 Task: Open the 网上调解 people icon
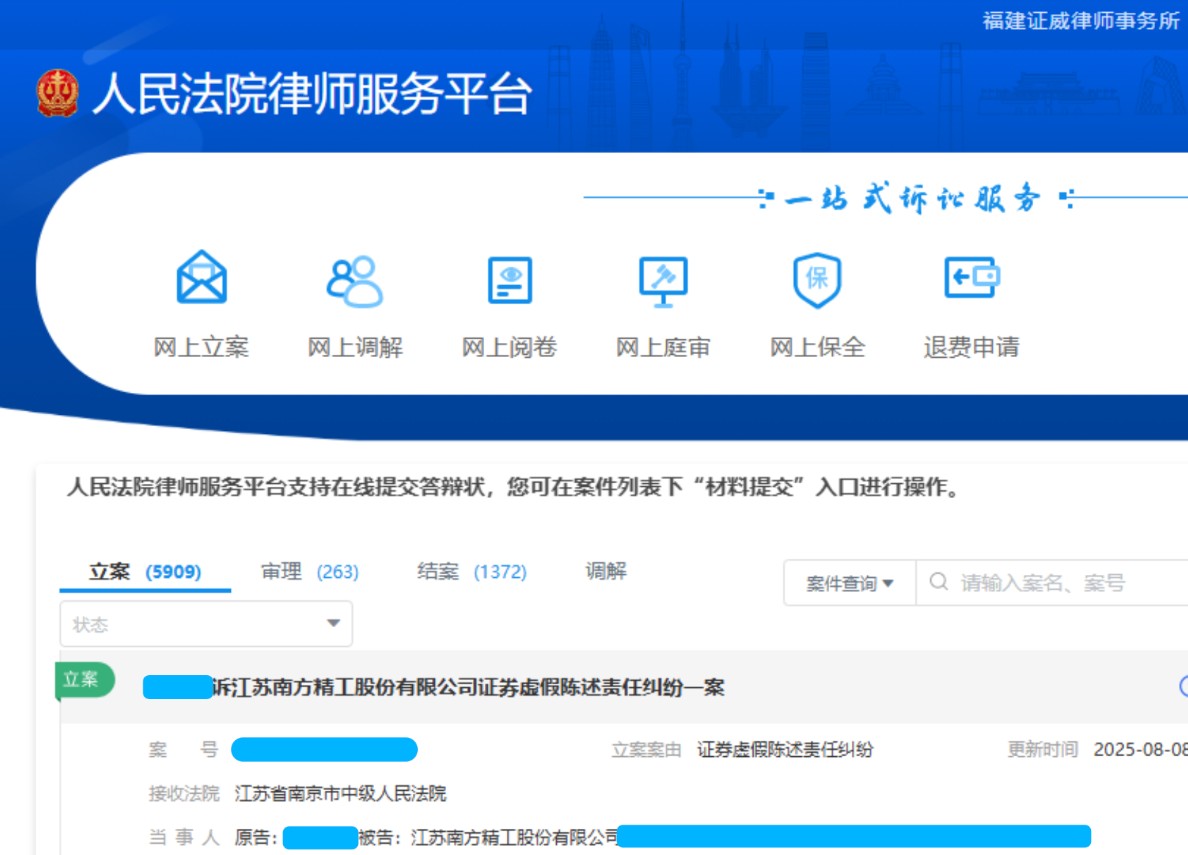(355, 280)
